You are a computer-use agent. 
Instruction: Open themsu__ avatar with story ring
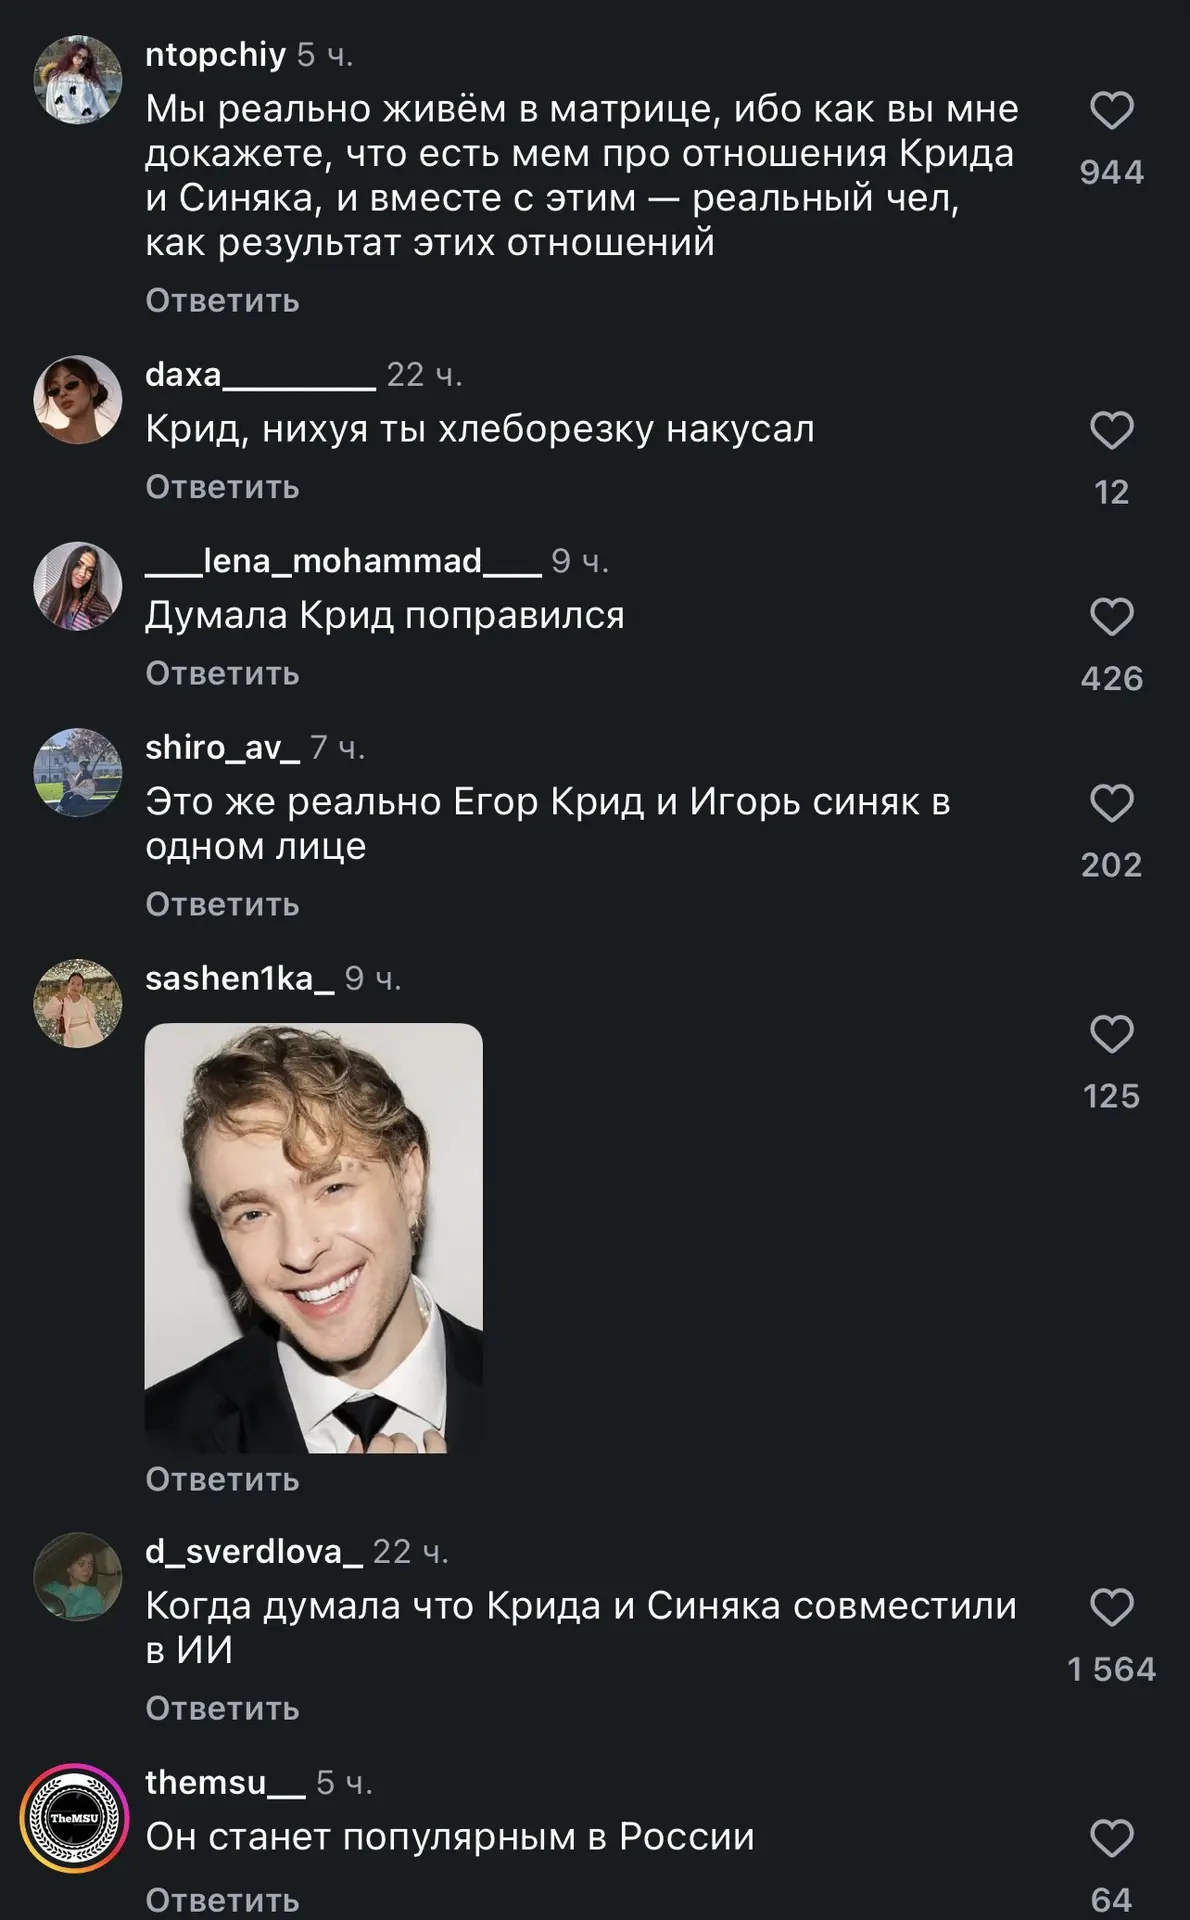pos(75,1818)
